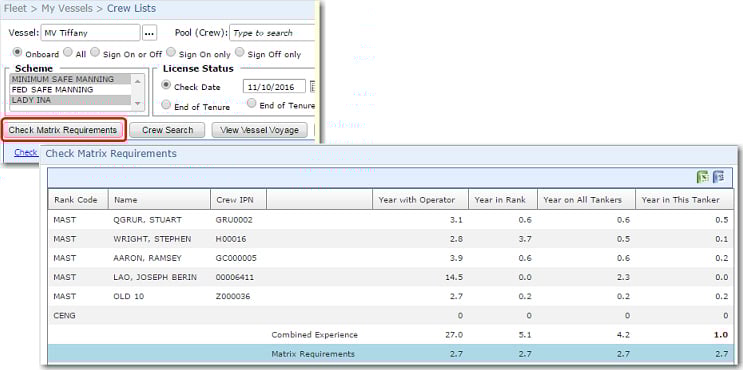Click Crew IPN 00006411
The width and height of the screenshot is (743, 370).
[235, 277]
